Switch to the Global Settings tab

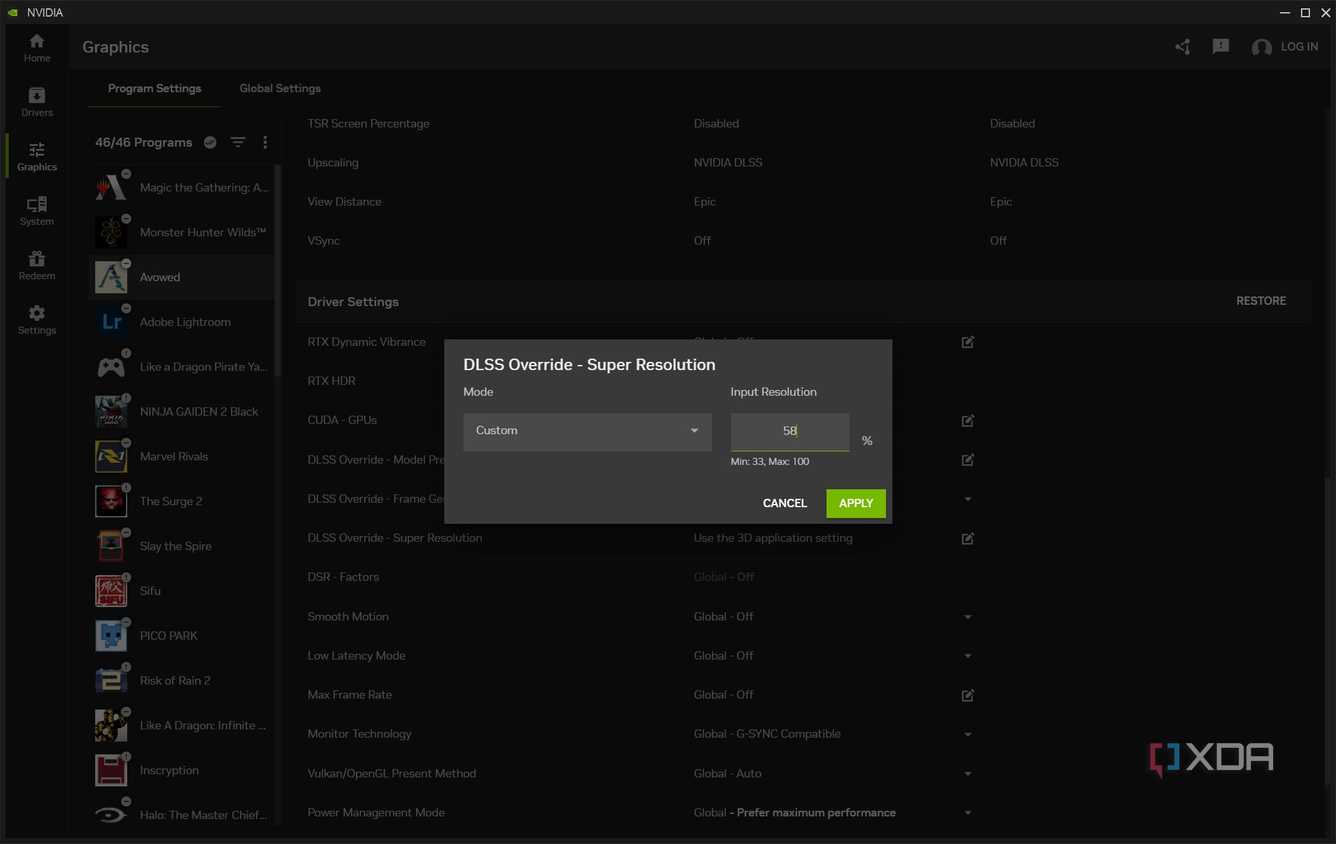click(280, 88)
